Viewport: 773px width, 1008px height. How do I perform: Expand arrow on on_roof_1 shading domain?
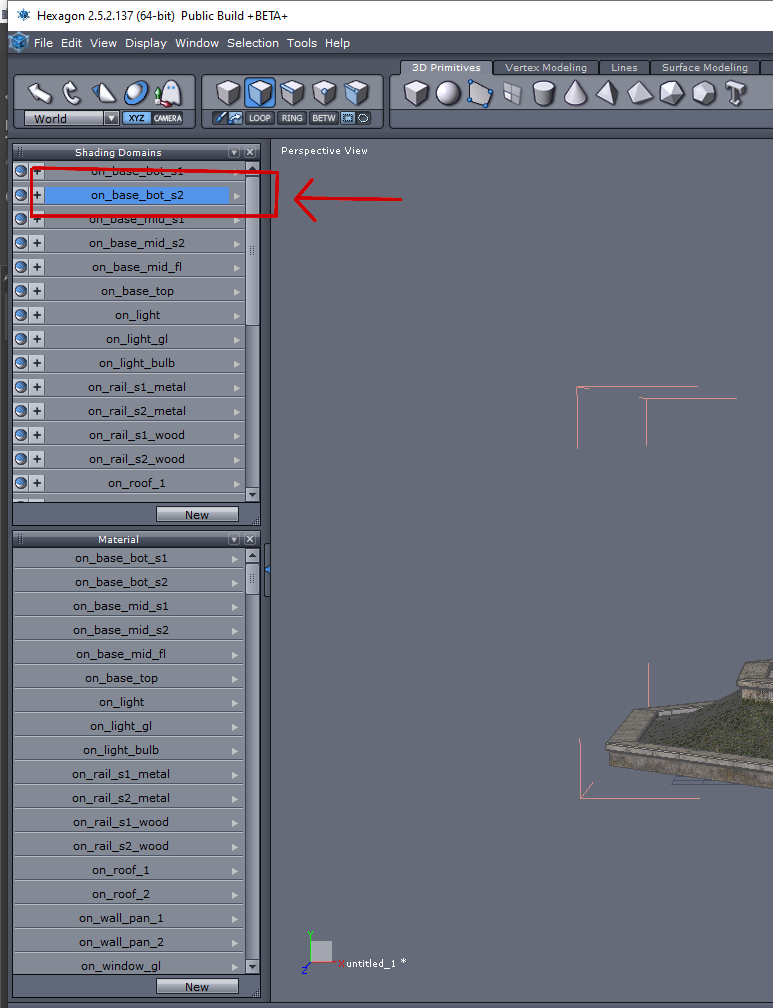click(237, 483)
